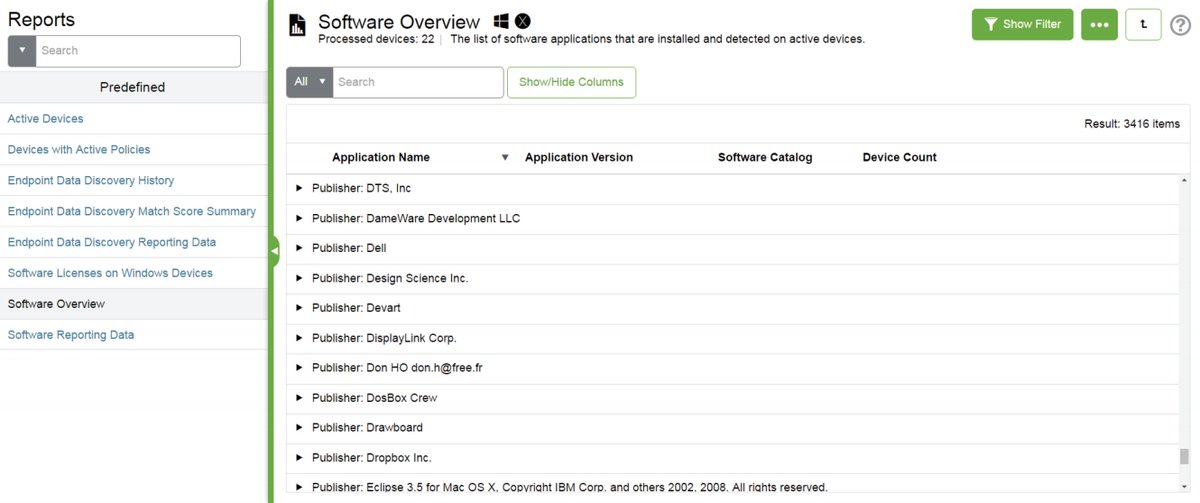Open Software Licenses on Windows Devices report
This screenshot has height=503, width=1200.
[x=110, y=273]
